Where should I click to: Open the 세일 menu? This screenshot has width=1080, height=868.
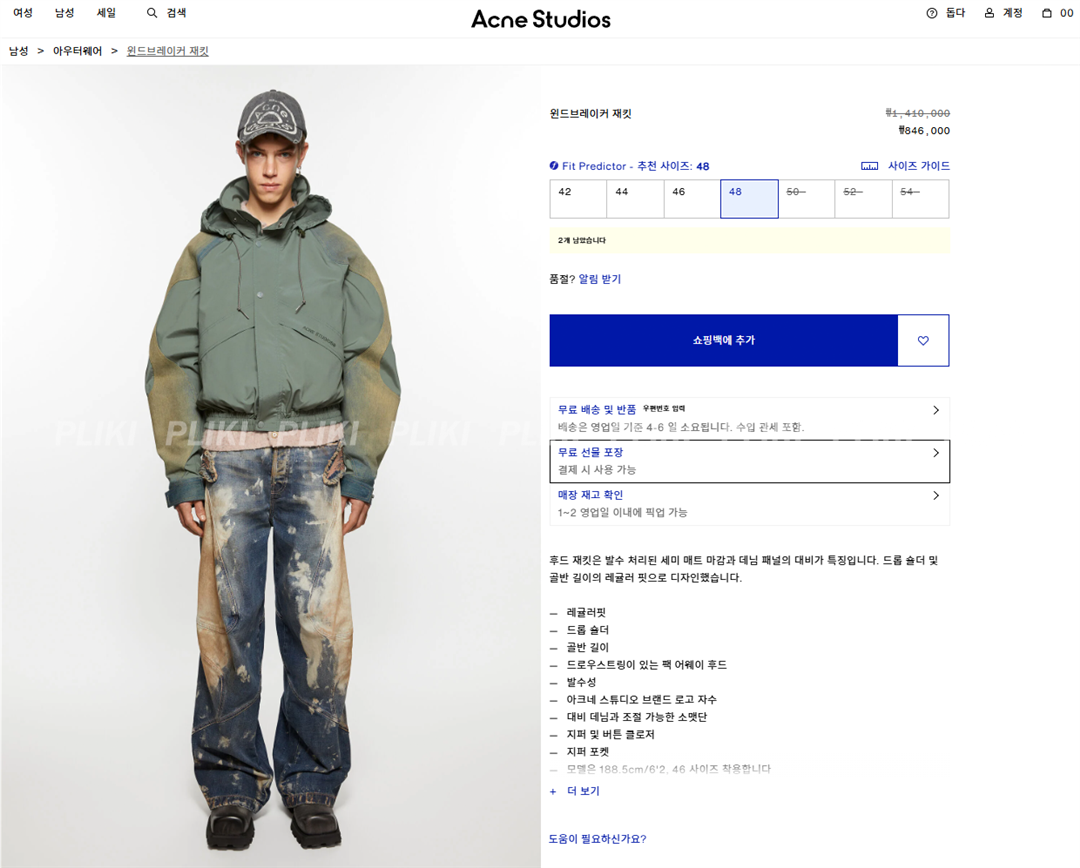tap(106, 13)
